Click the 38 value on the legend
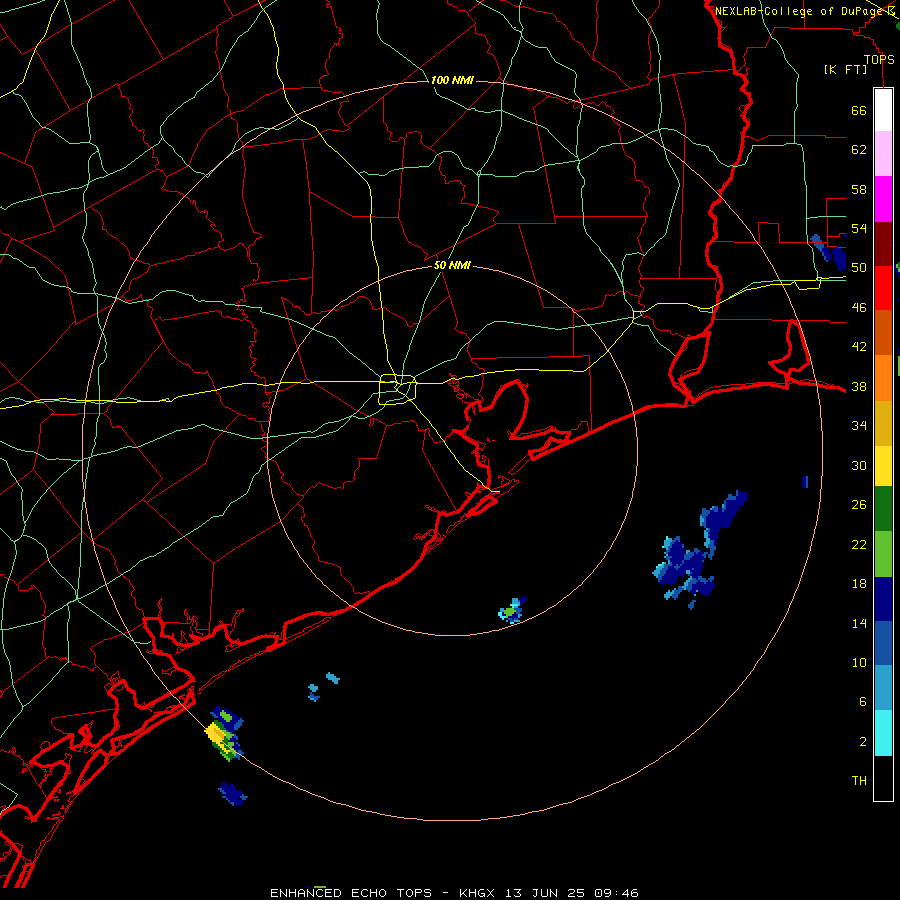 click(x=859, y=386)
